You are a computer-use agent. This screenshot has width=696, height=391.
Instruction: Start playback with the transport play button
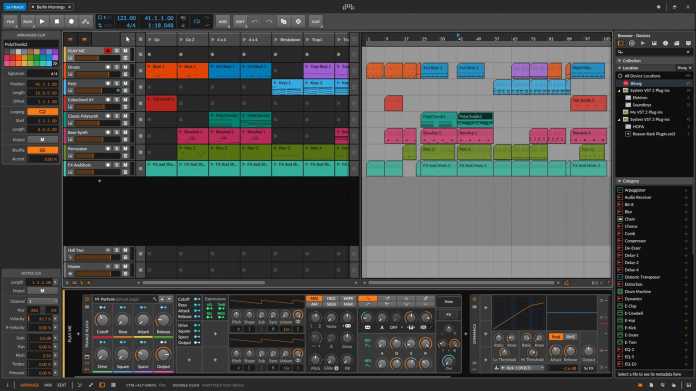pyautogui.click(x=42, y=21)
